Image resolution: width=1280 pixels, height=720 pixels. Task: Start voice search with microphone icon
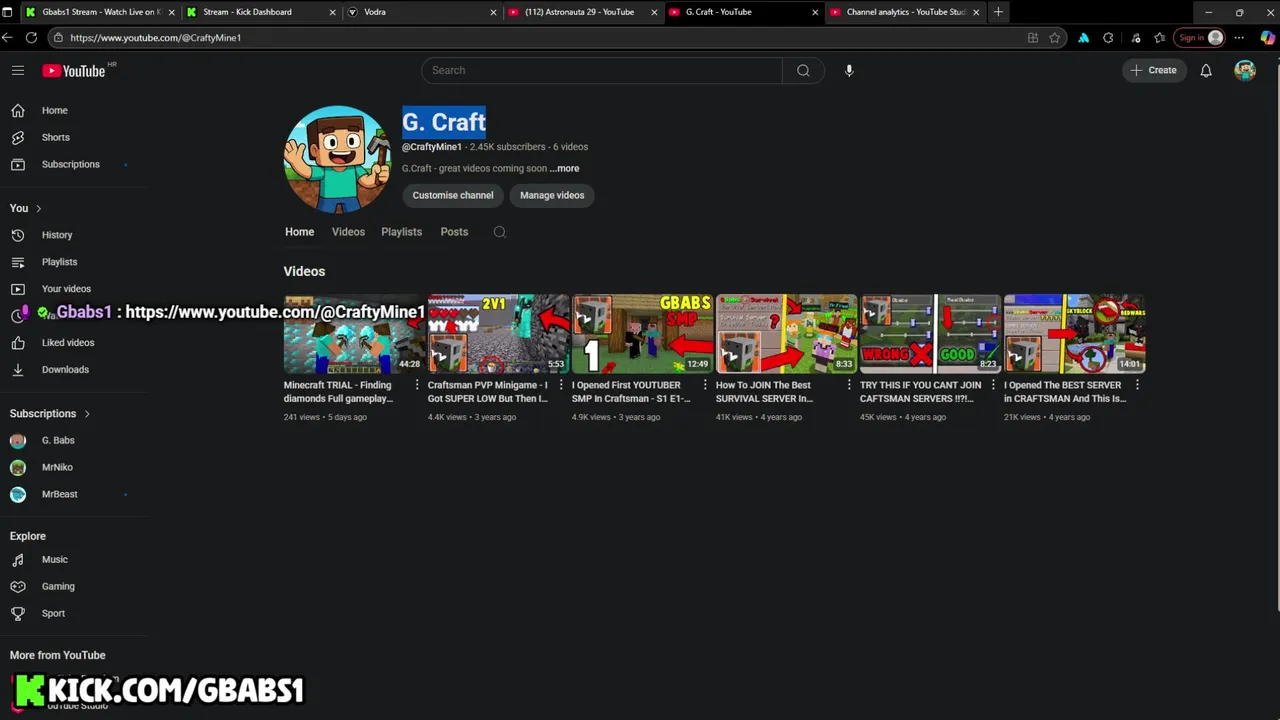pyautogui.click(x=849, y=70)
